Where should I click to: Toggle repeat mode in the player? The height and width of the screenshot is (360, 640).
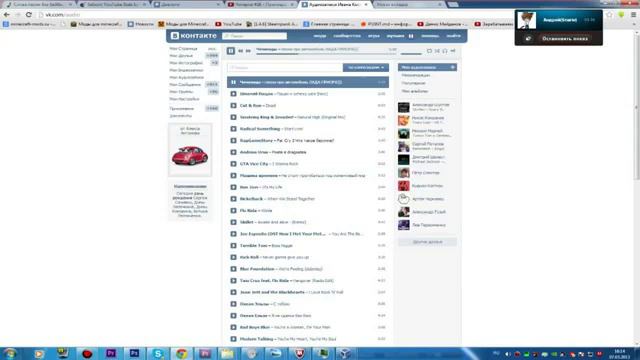pos(429,51)
